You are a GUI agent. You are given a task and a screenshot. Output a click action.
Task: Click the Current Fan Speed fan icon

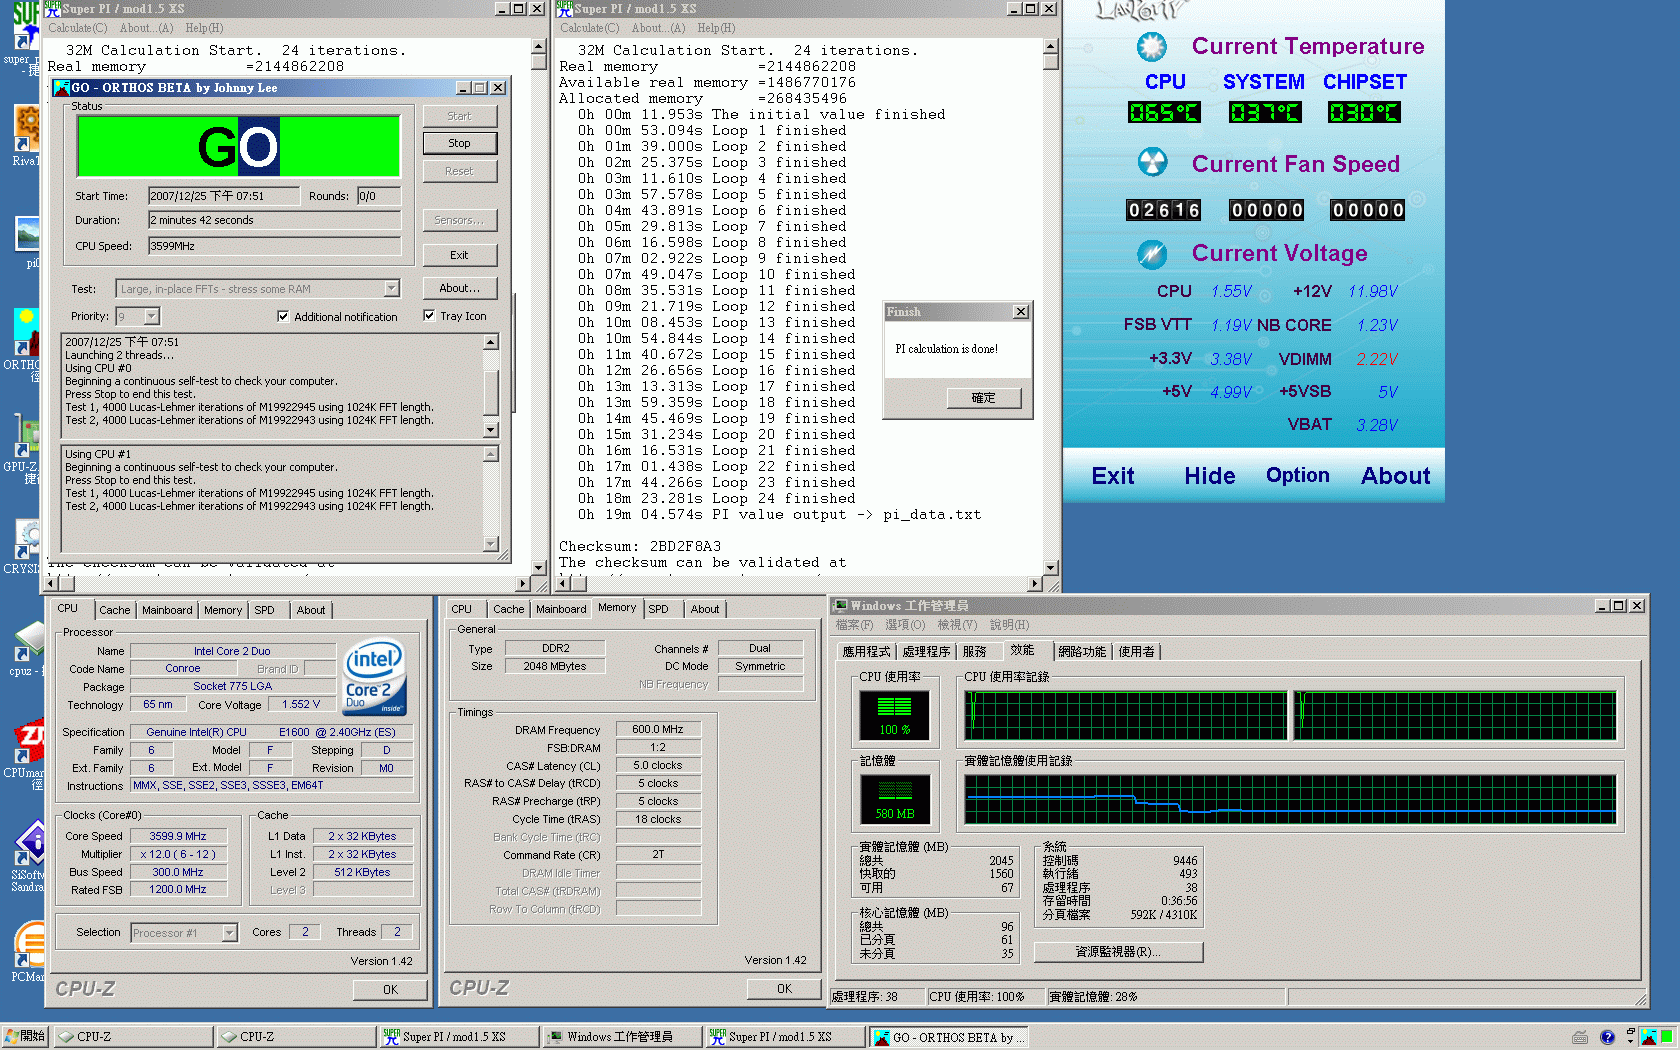tap(1152, 162)
